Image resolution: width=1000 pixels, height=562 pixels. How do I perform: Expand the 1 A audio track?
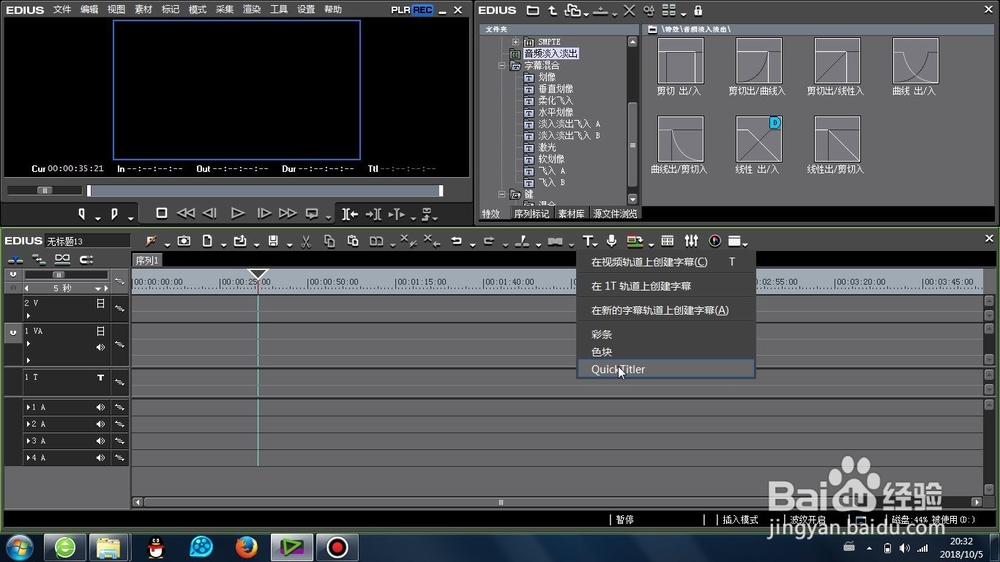point(27,407)
